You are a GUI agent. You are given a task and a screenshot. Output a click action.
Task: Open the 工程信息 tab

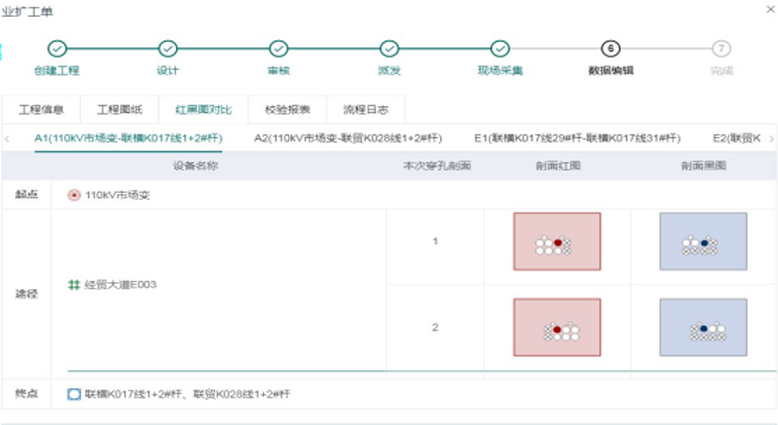click(42, 110)
